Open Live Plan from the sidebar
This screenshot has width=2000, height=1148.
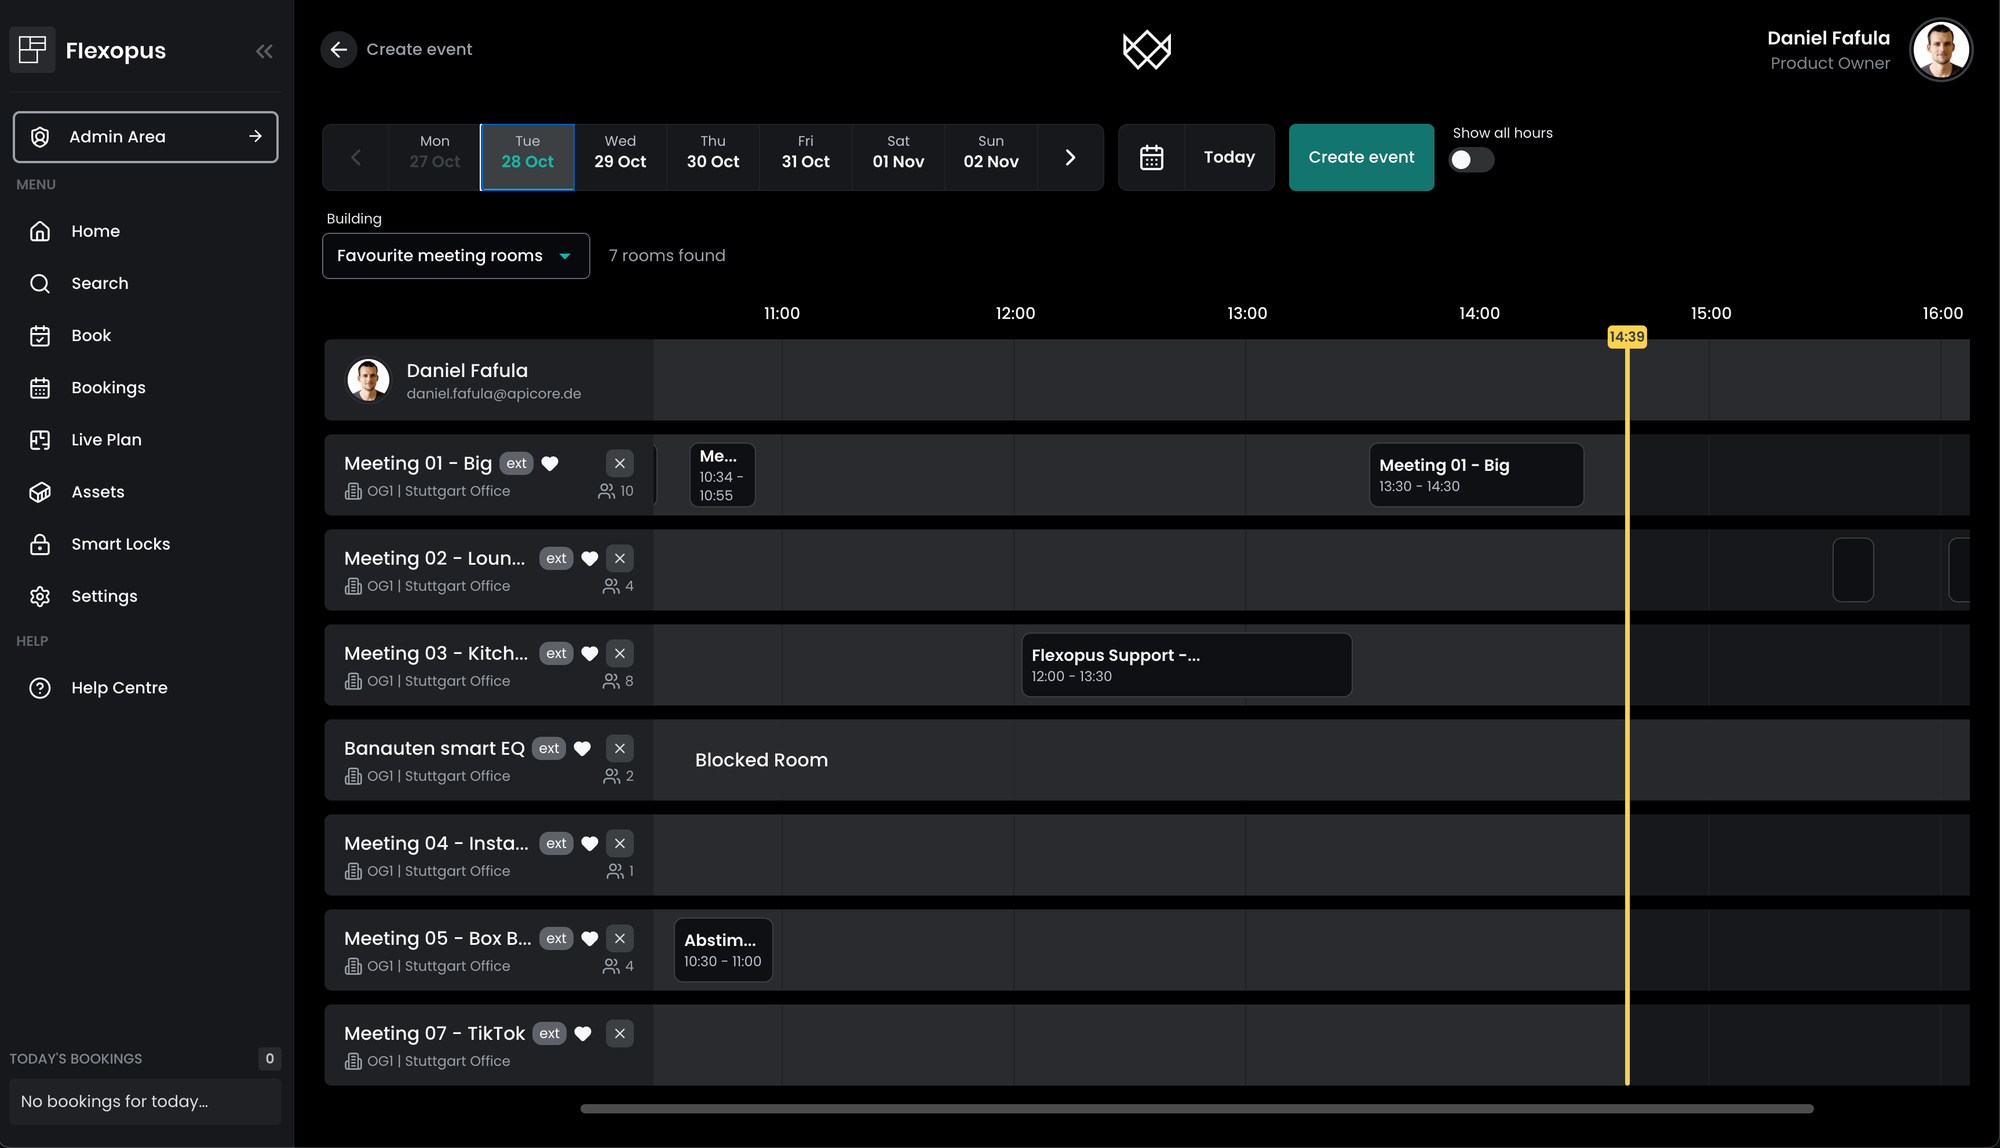pyautogui.click(x=106, y=440)
